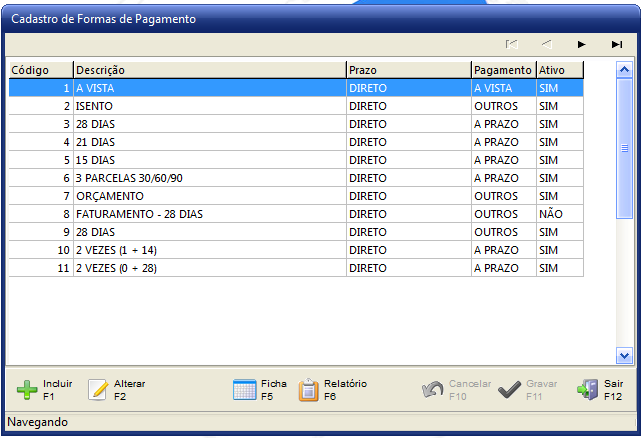This screenshot has height=438, width=643.
Task: Go to the previous record
Action: [x=547, y=44]
